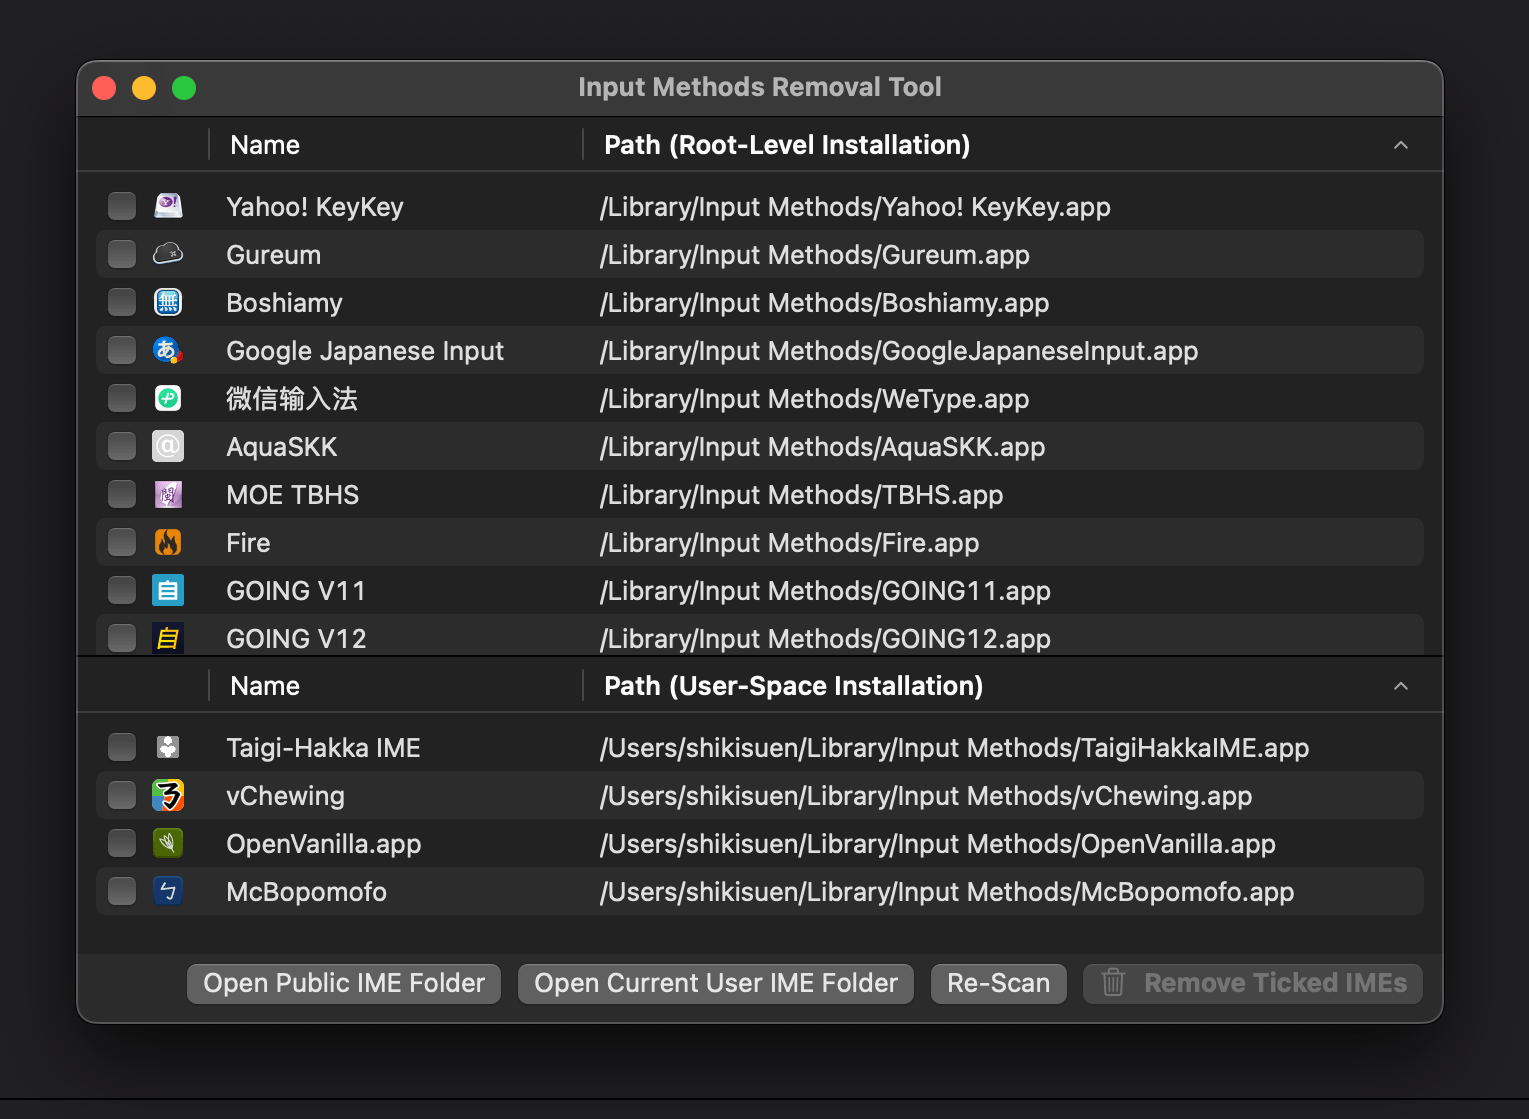Click the Boshiamy app icon
The height and width of the screenshot is (1119, 1529).
[x=168, y=302]
